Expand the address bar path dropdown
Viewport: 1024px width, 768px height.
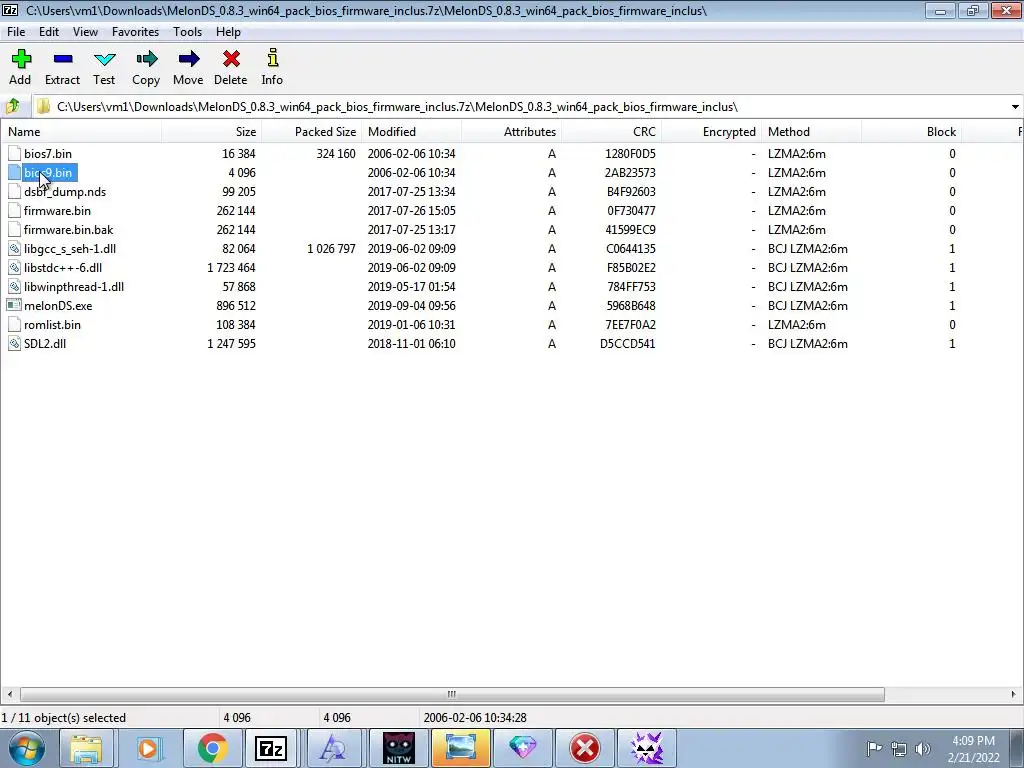[x=1014, y=106]
